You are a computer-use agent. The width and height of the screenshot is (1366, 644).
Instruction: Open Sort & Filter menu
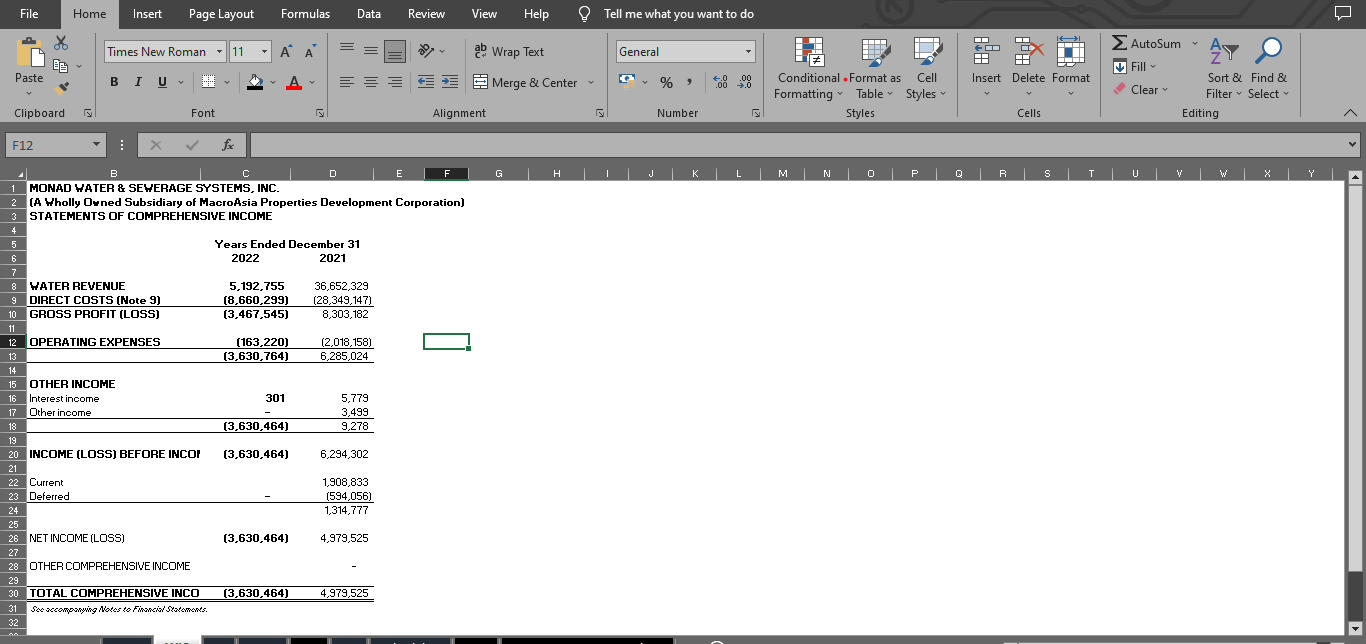pos(1223,67)
